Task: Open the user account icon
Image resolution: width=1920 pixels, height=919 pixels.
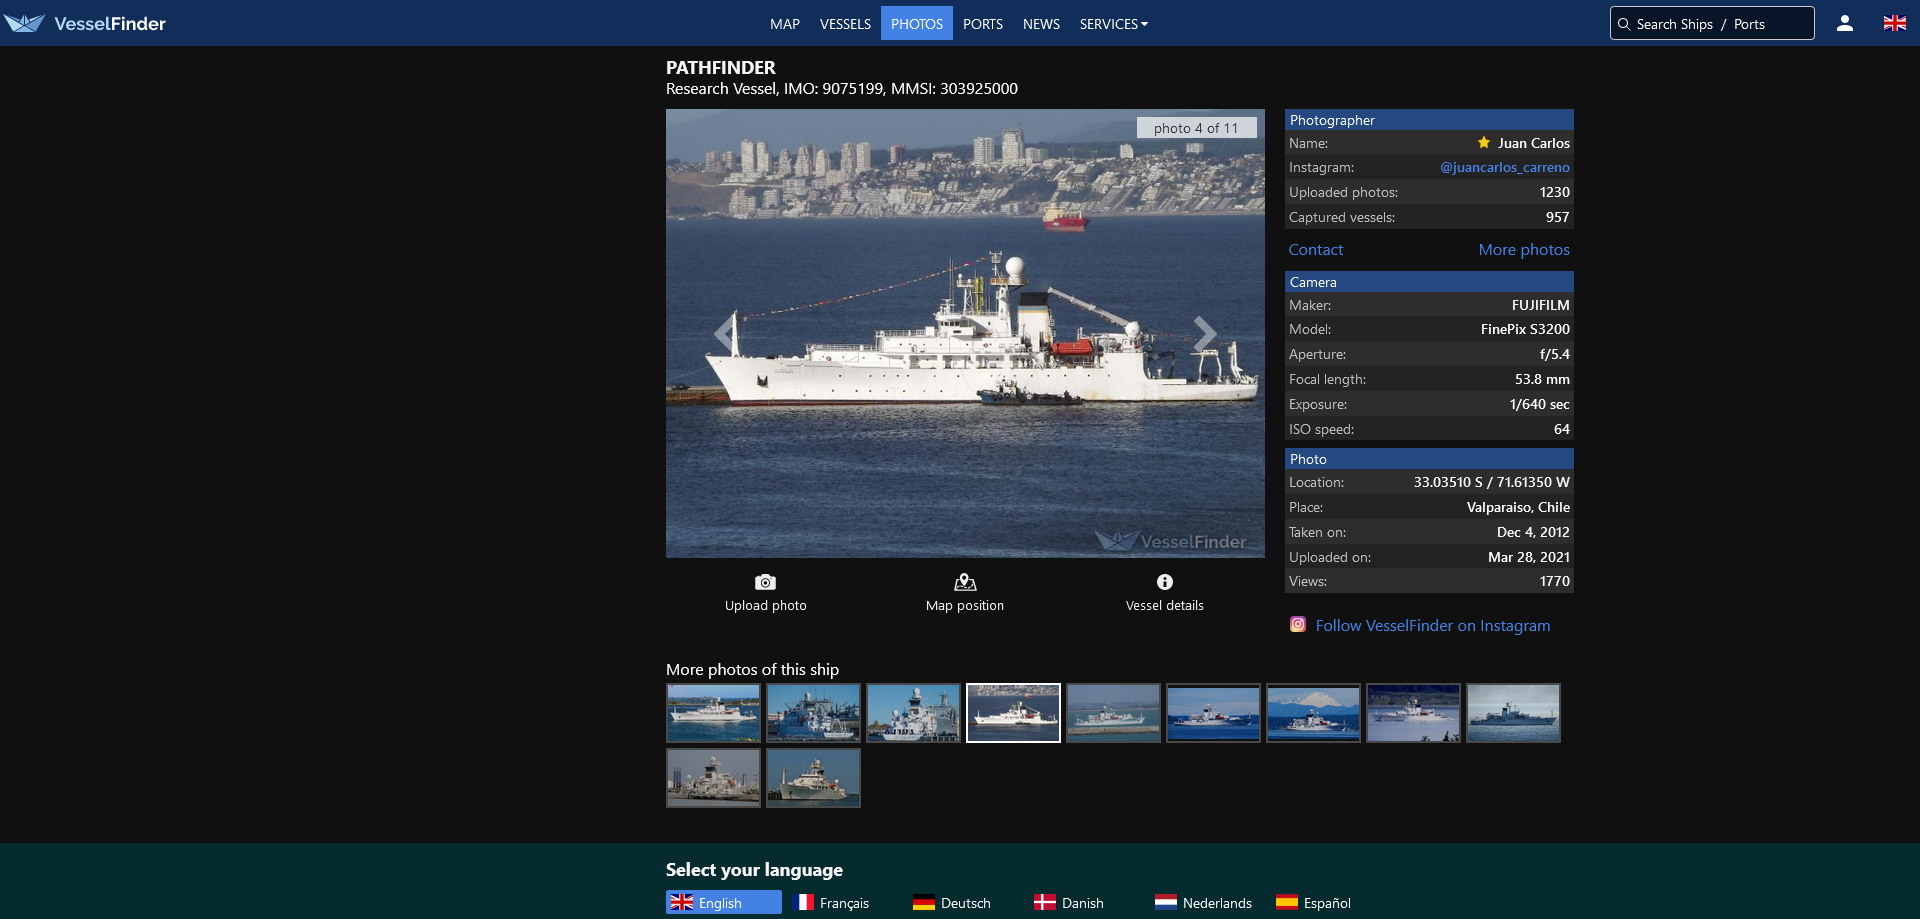Action: (x=1845, y=23)
